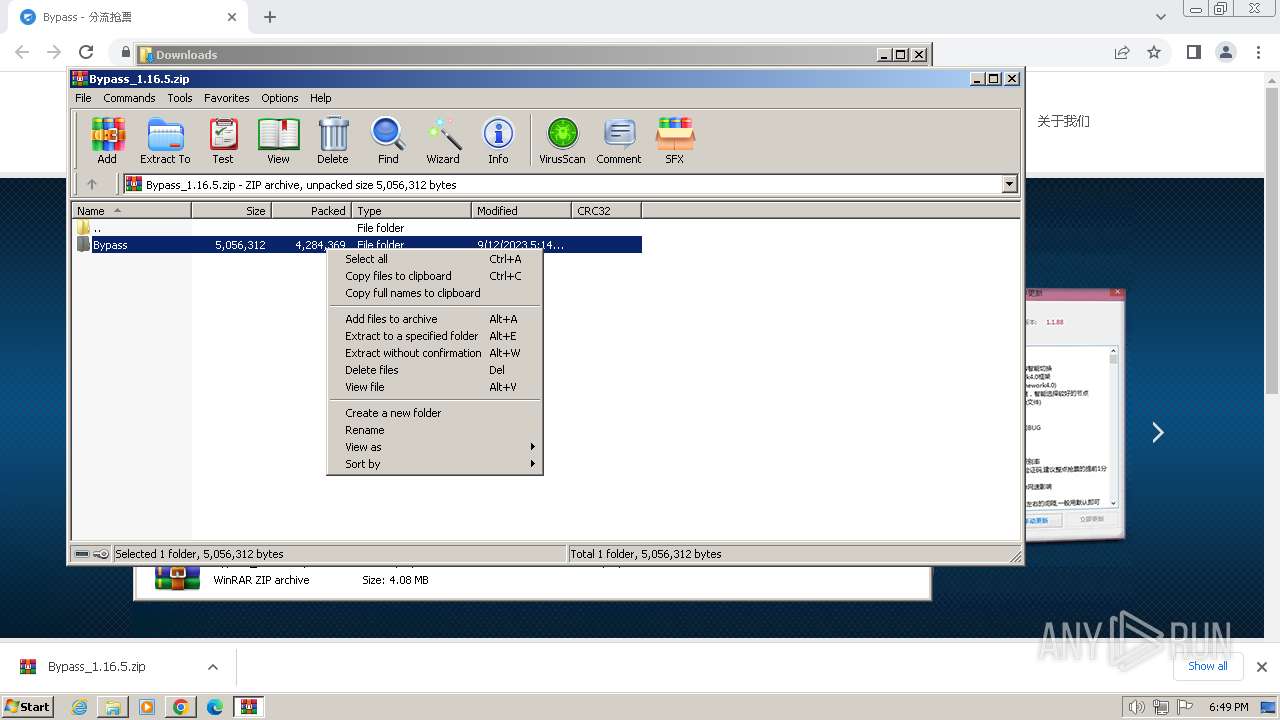Open the Commands menu
The height and width of the screenshot is (720, 1280).
pos(129,98)
